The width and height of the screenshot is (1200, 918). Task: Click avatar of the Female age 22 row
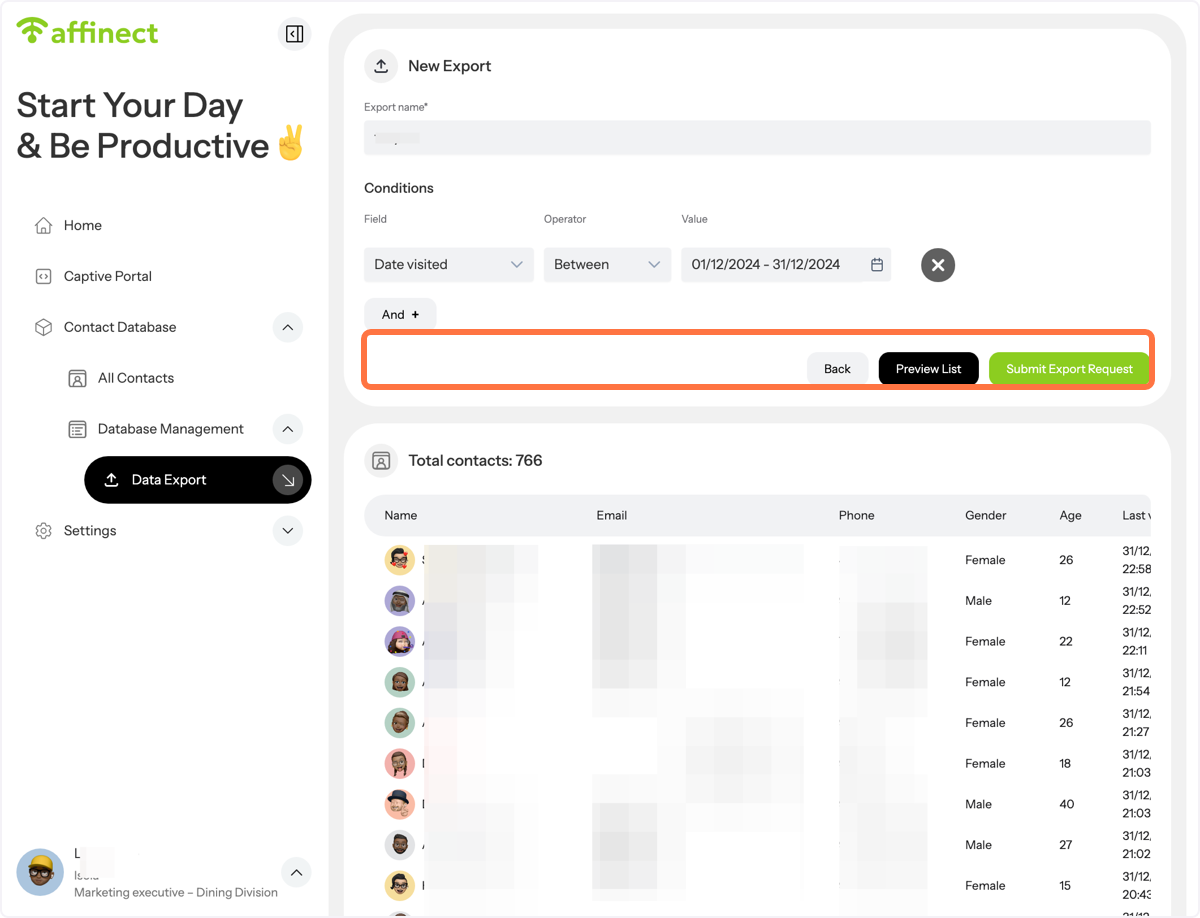pyautogui.click(x=400, y=641)
